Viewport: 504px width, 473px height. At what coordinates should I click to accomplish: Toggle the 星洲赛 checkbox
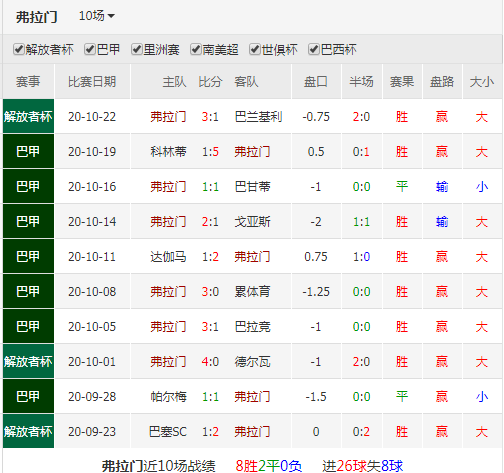[137, 49]
